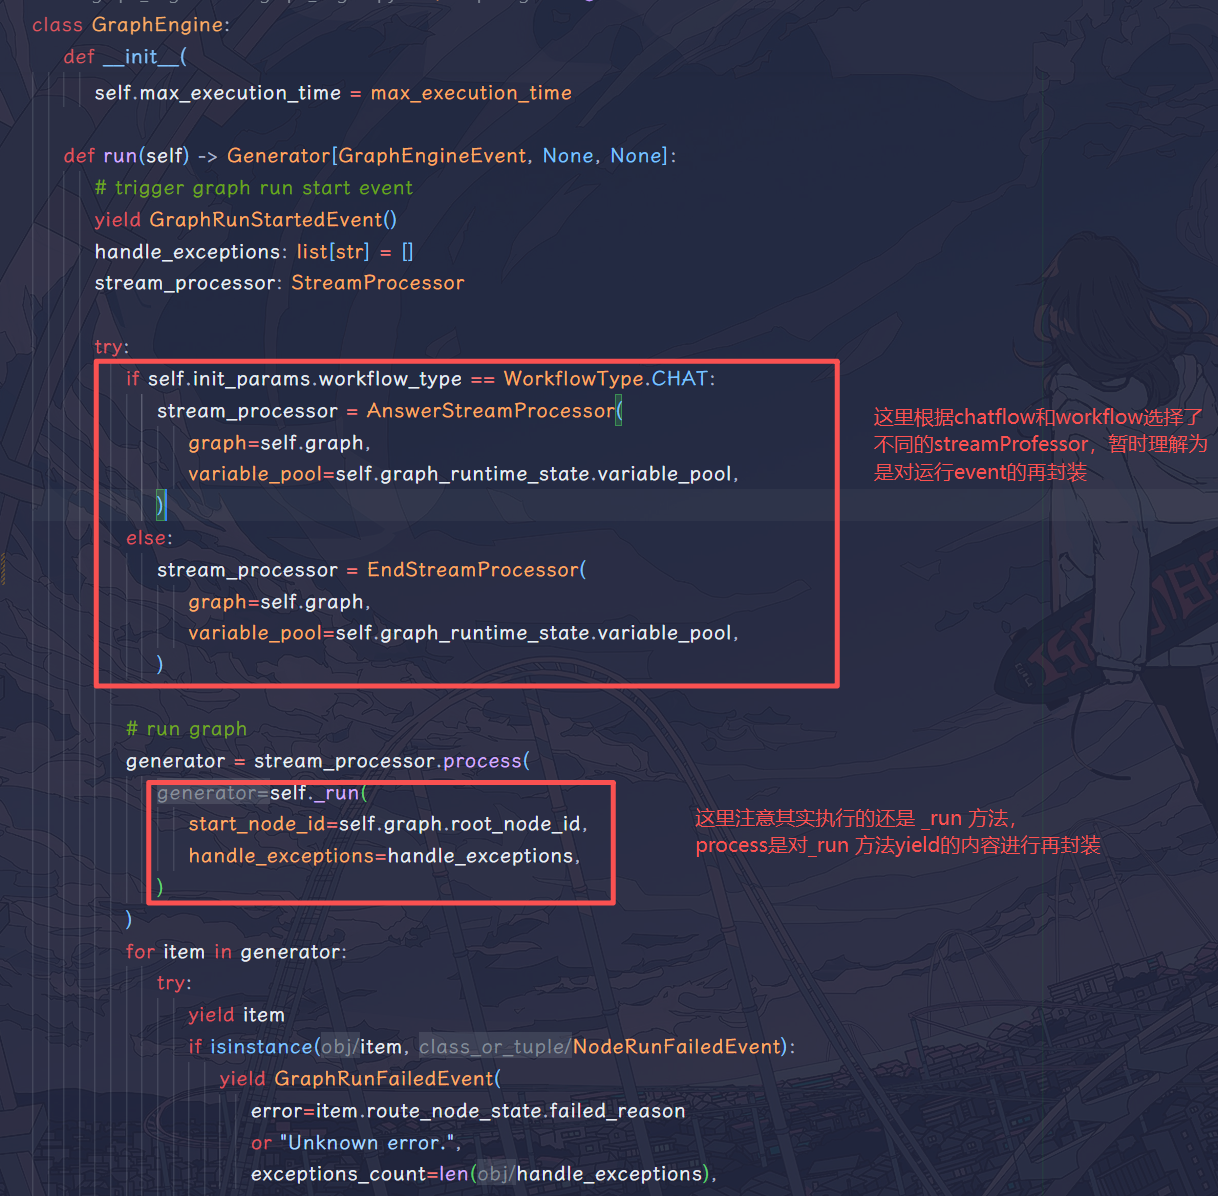Click the process method call
The width and height of the screenshot is (1218, 1196).
482,761
